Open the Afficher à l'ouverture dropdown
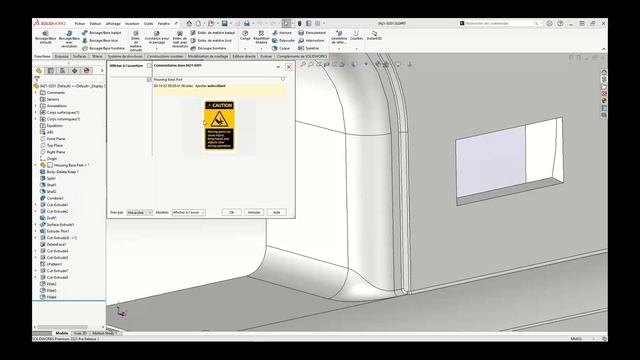640x360 pixels. tap(188, 213)
